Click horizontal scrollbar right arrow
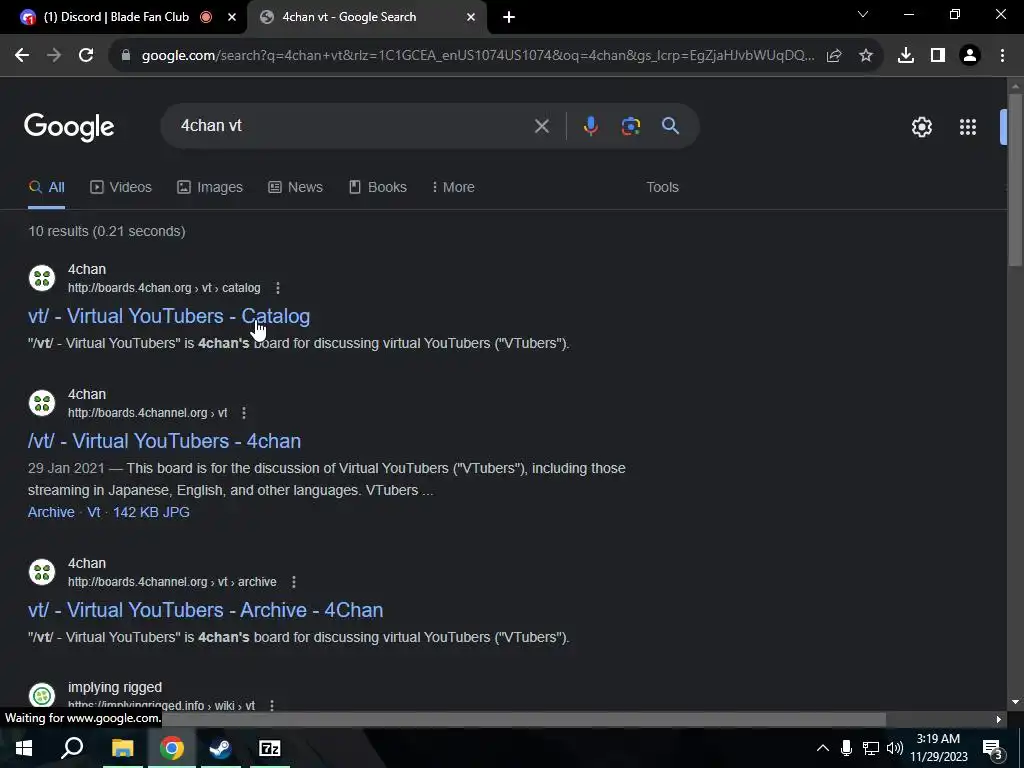The height and width of the screenshot is (768, 1024). tap(998, 720)
